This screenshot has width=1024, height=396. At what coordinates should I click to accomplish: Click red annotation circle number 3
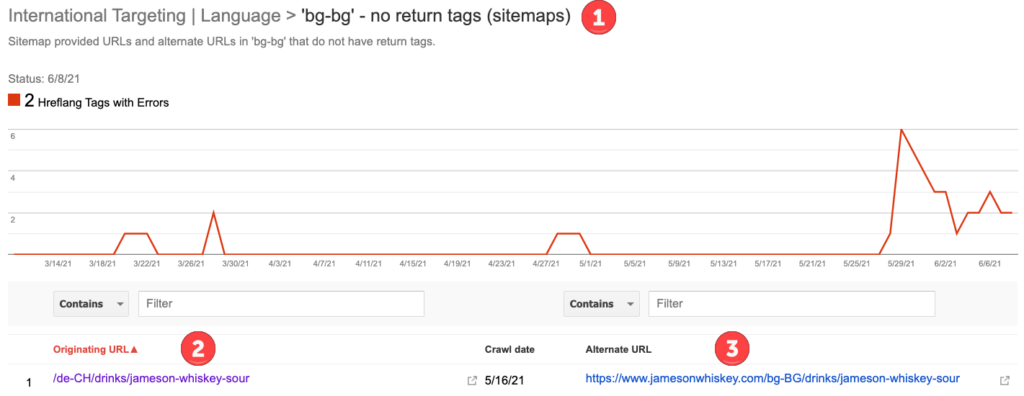[732, 348]
